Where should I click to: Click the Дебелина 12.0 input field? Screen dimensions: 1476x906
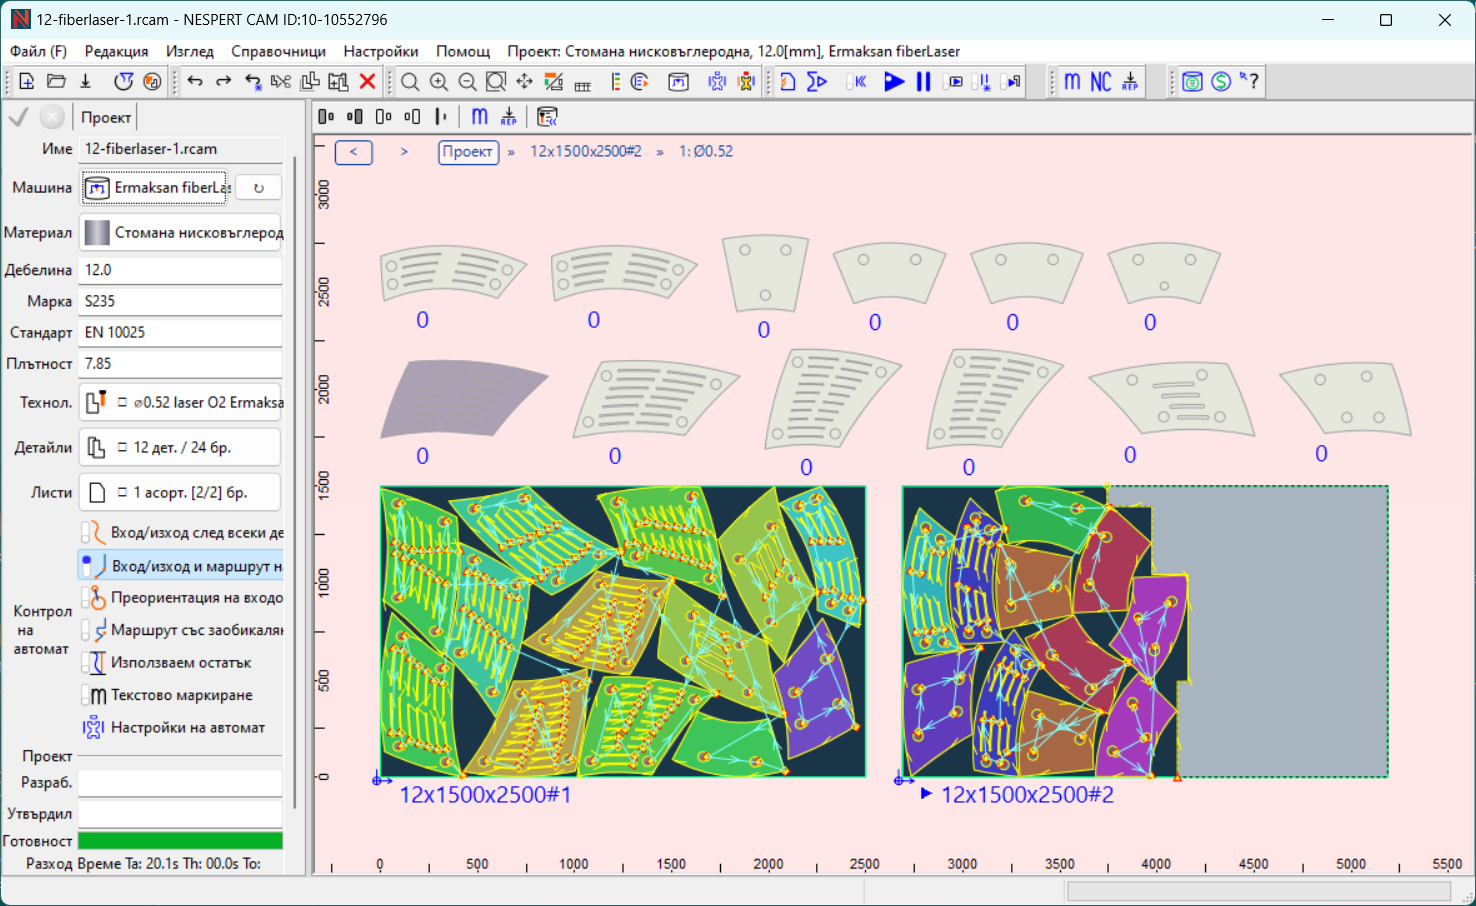[180, 270]
